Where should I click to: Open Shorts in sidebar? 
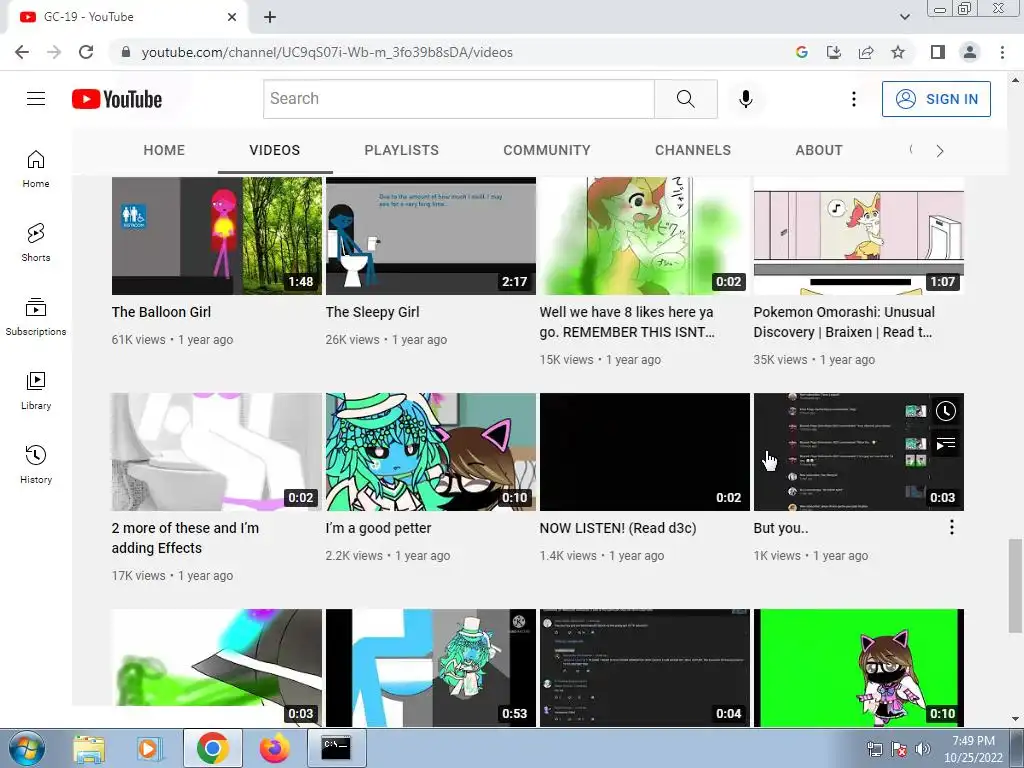point(36,243)
